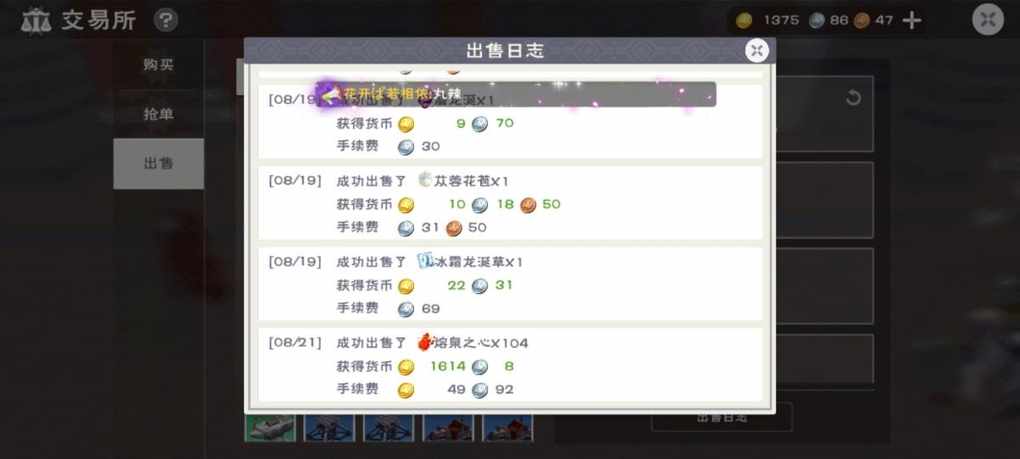The width and height of the screenshot is (1020, 459).
Task: Select the 苁蓉花苞 sale log entry
Action: (x=510, y=203)
